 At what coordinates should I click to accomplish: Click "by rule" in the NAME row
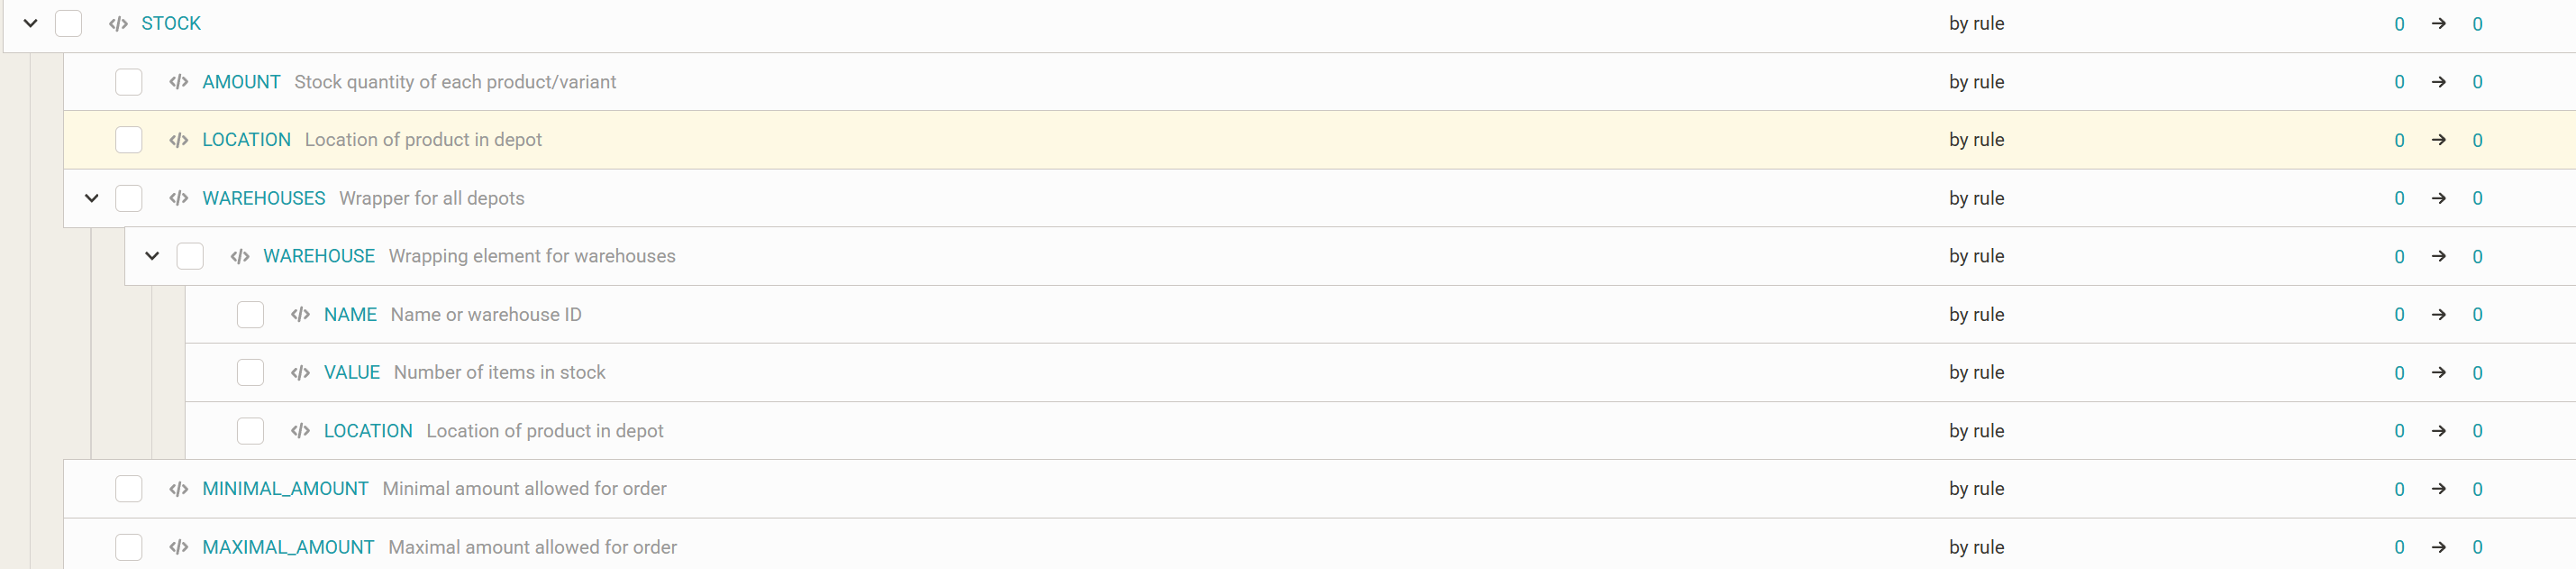click(x=1975, y=315)
